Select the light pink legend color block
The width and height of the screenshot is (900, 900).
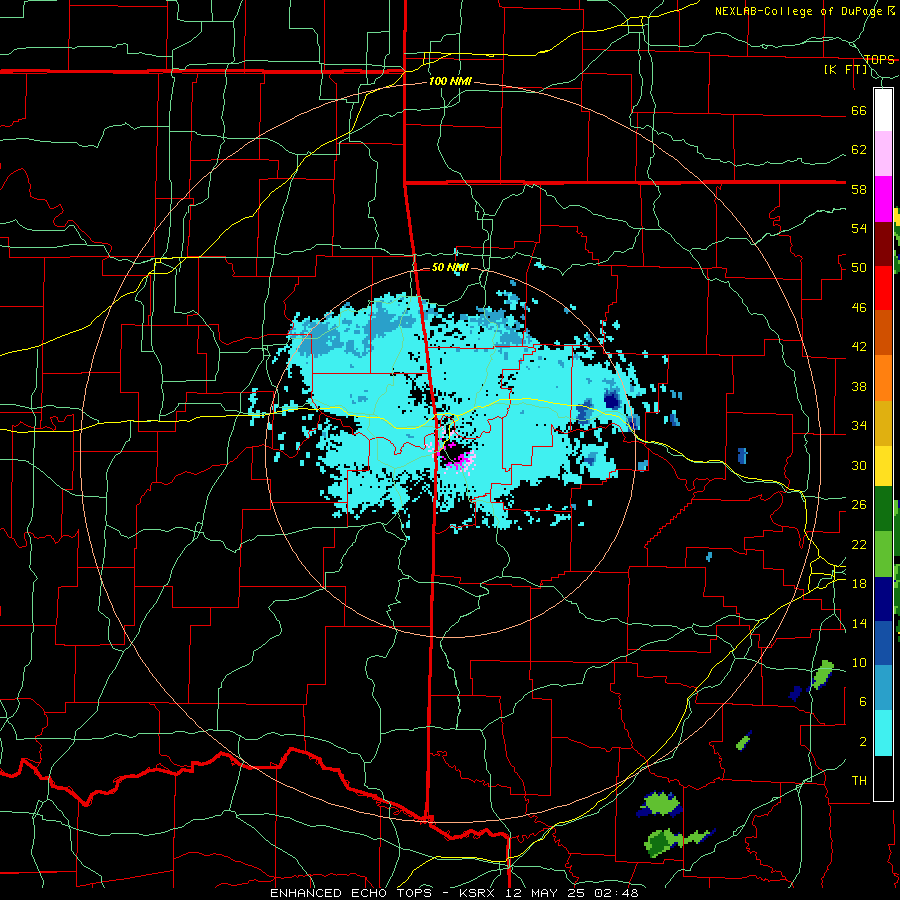tap(883, 154)
